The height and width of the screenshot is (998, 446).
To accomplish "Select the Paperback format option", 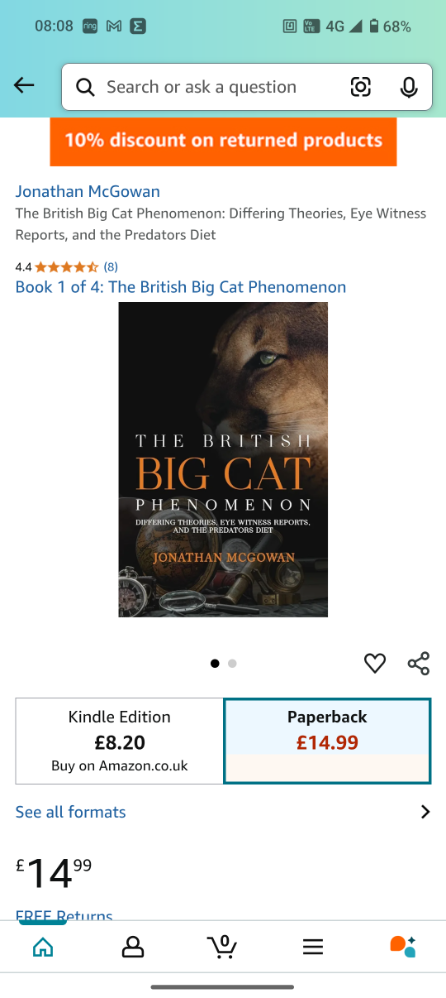I will pos(327,741).
